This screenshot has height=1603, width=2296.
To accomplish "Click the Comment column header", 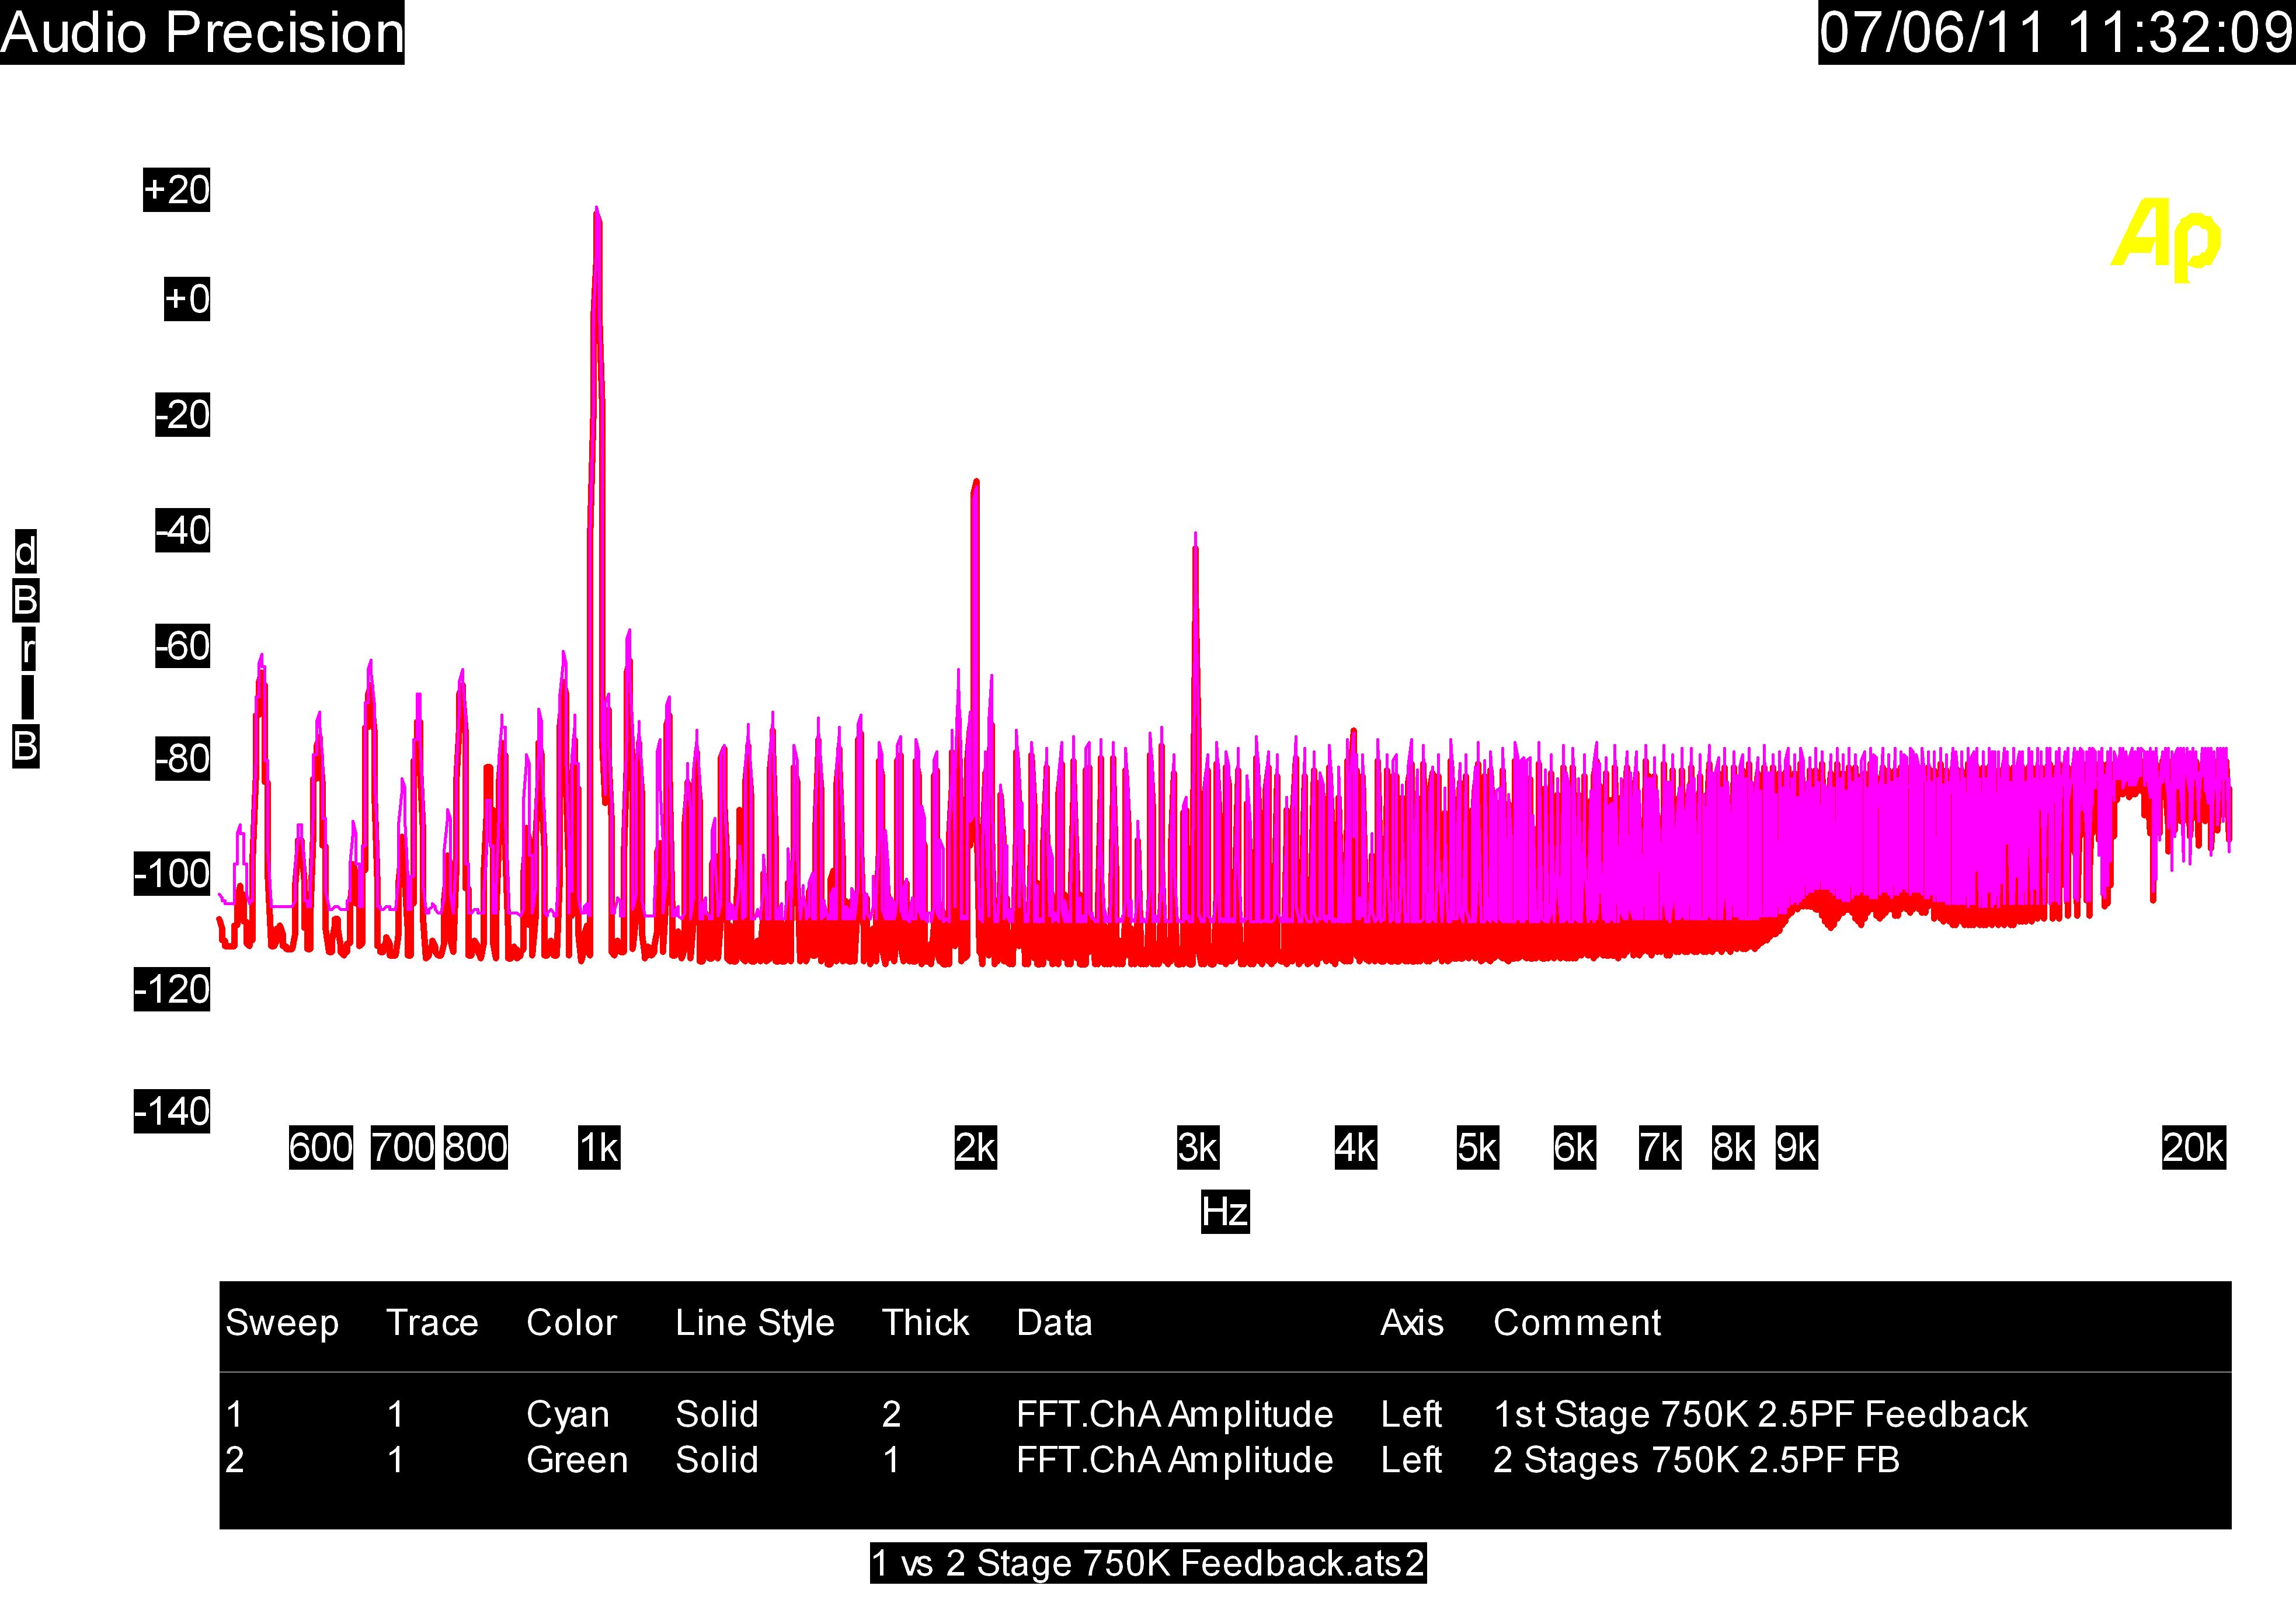I will pos(1577,1323).
